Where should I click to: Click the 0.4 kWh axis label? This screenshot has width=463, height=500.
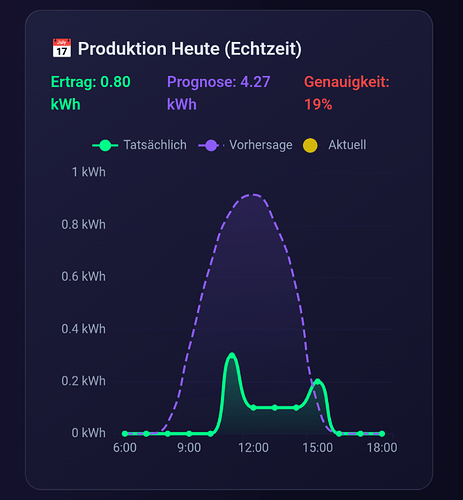click(83, 329)
